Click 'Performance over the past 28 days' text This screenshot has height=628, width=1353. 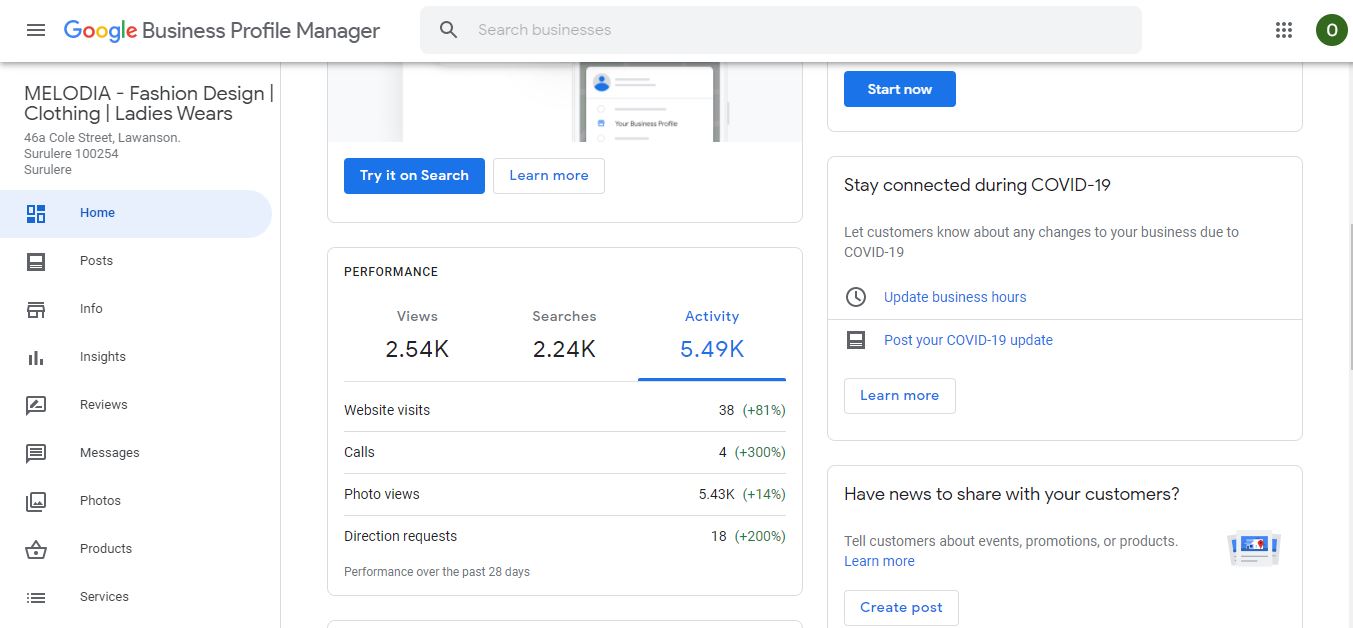coord(437,572)
